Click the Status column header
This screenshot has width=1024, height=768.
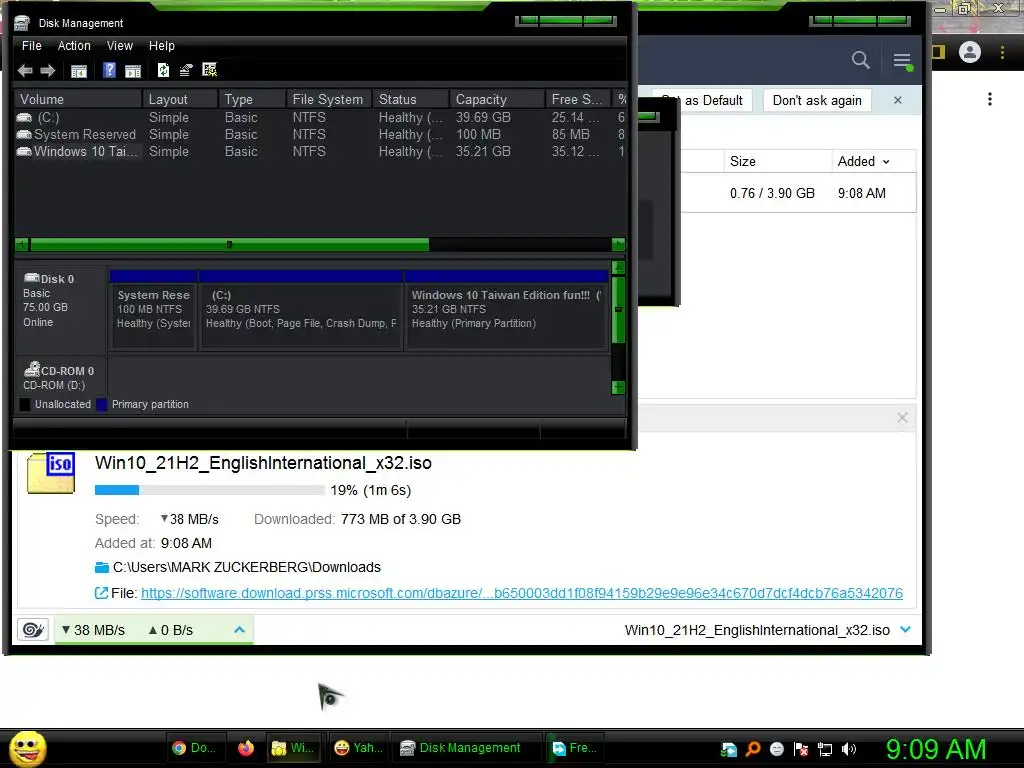[x=411, y=99]
